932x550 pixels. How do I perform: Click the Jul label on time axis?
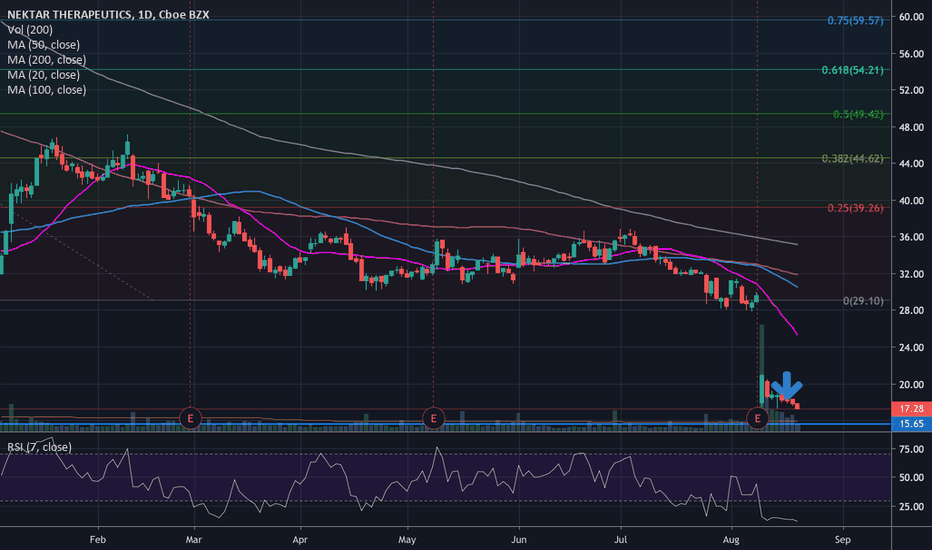pyautogui.click(x=621, y=540)
